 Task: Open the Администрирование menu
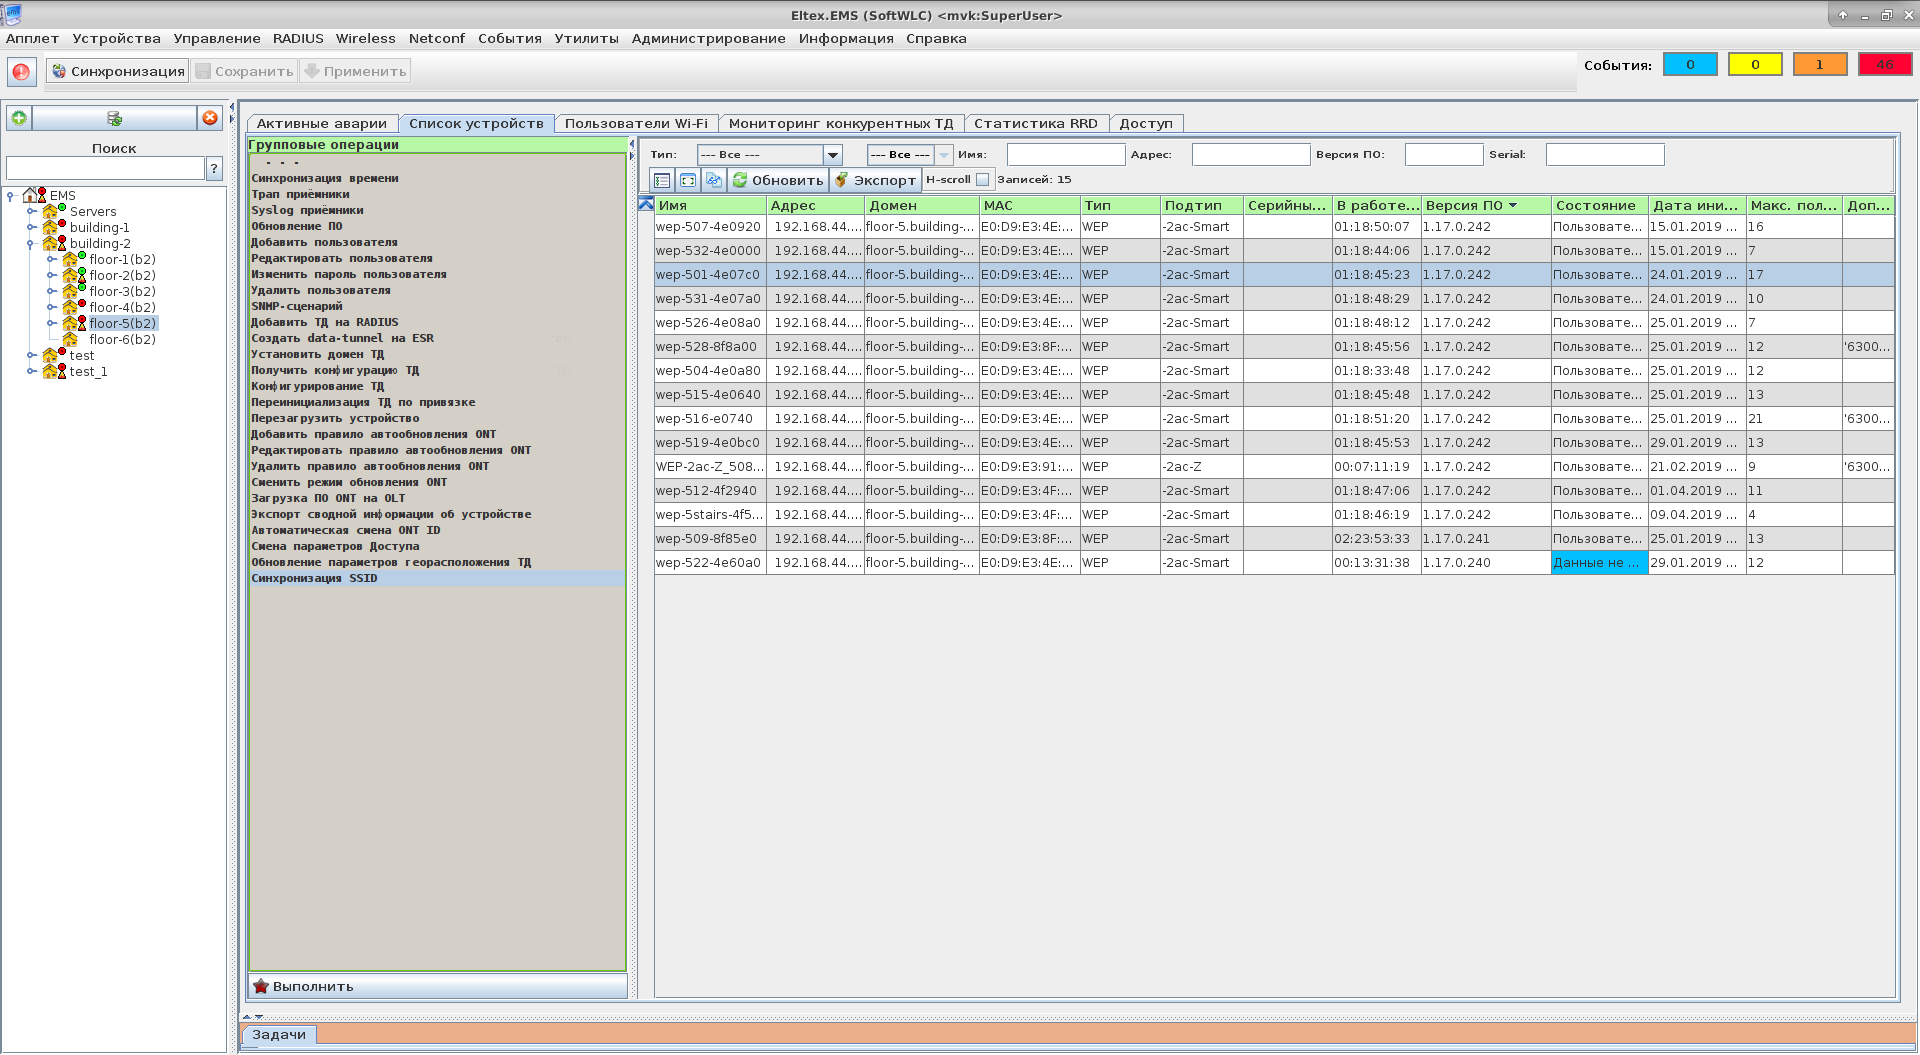point(708,39)
